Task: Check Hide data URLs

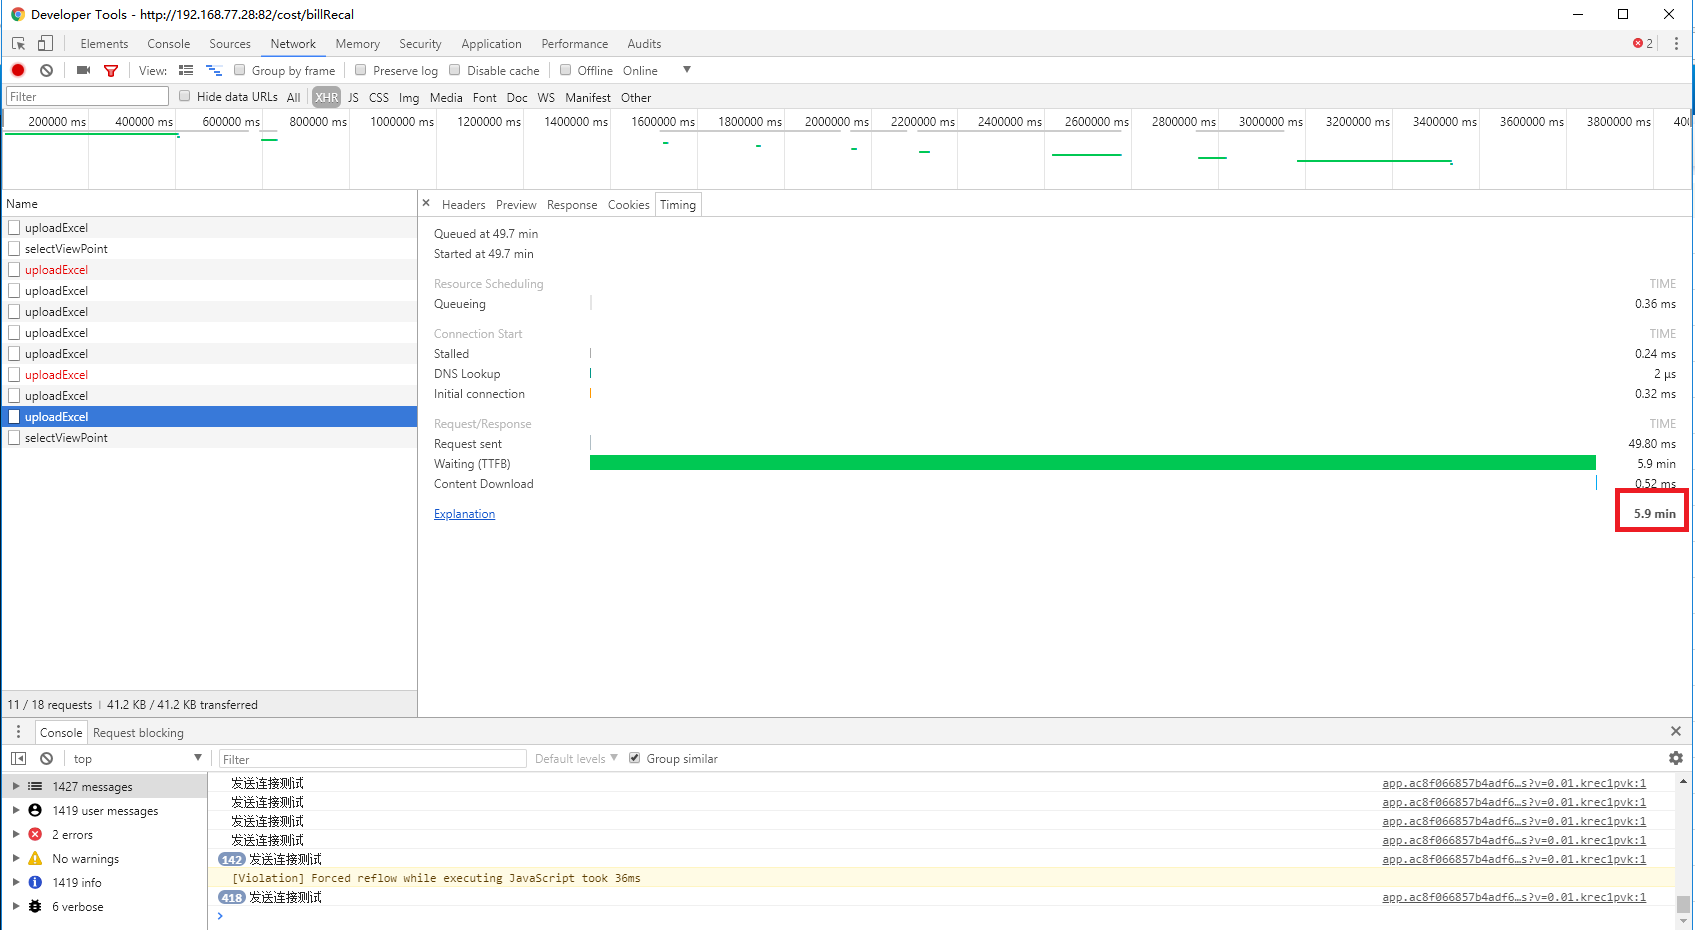Action: coord(185,96)
